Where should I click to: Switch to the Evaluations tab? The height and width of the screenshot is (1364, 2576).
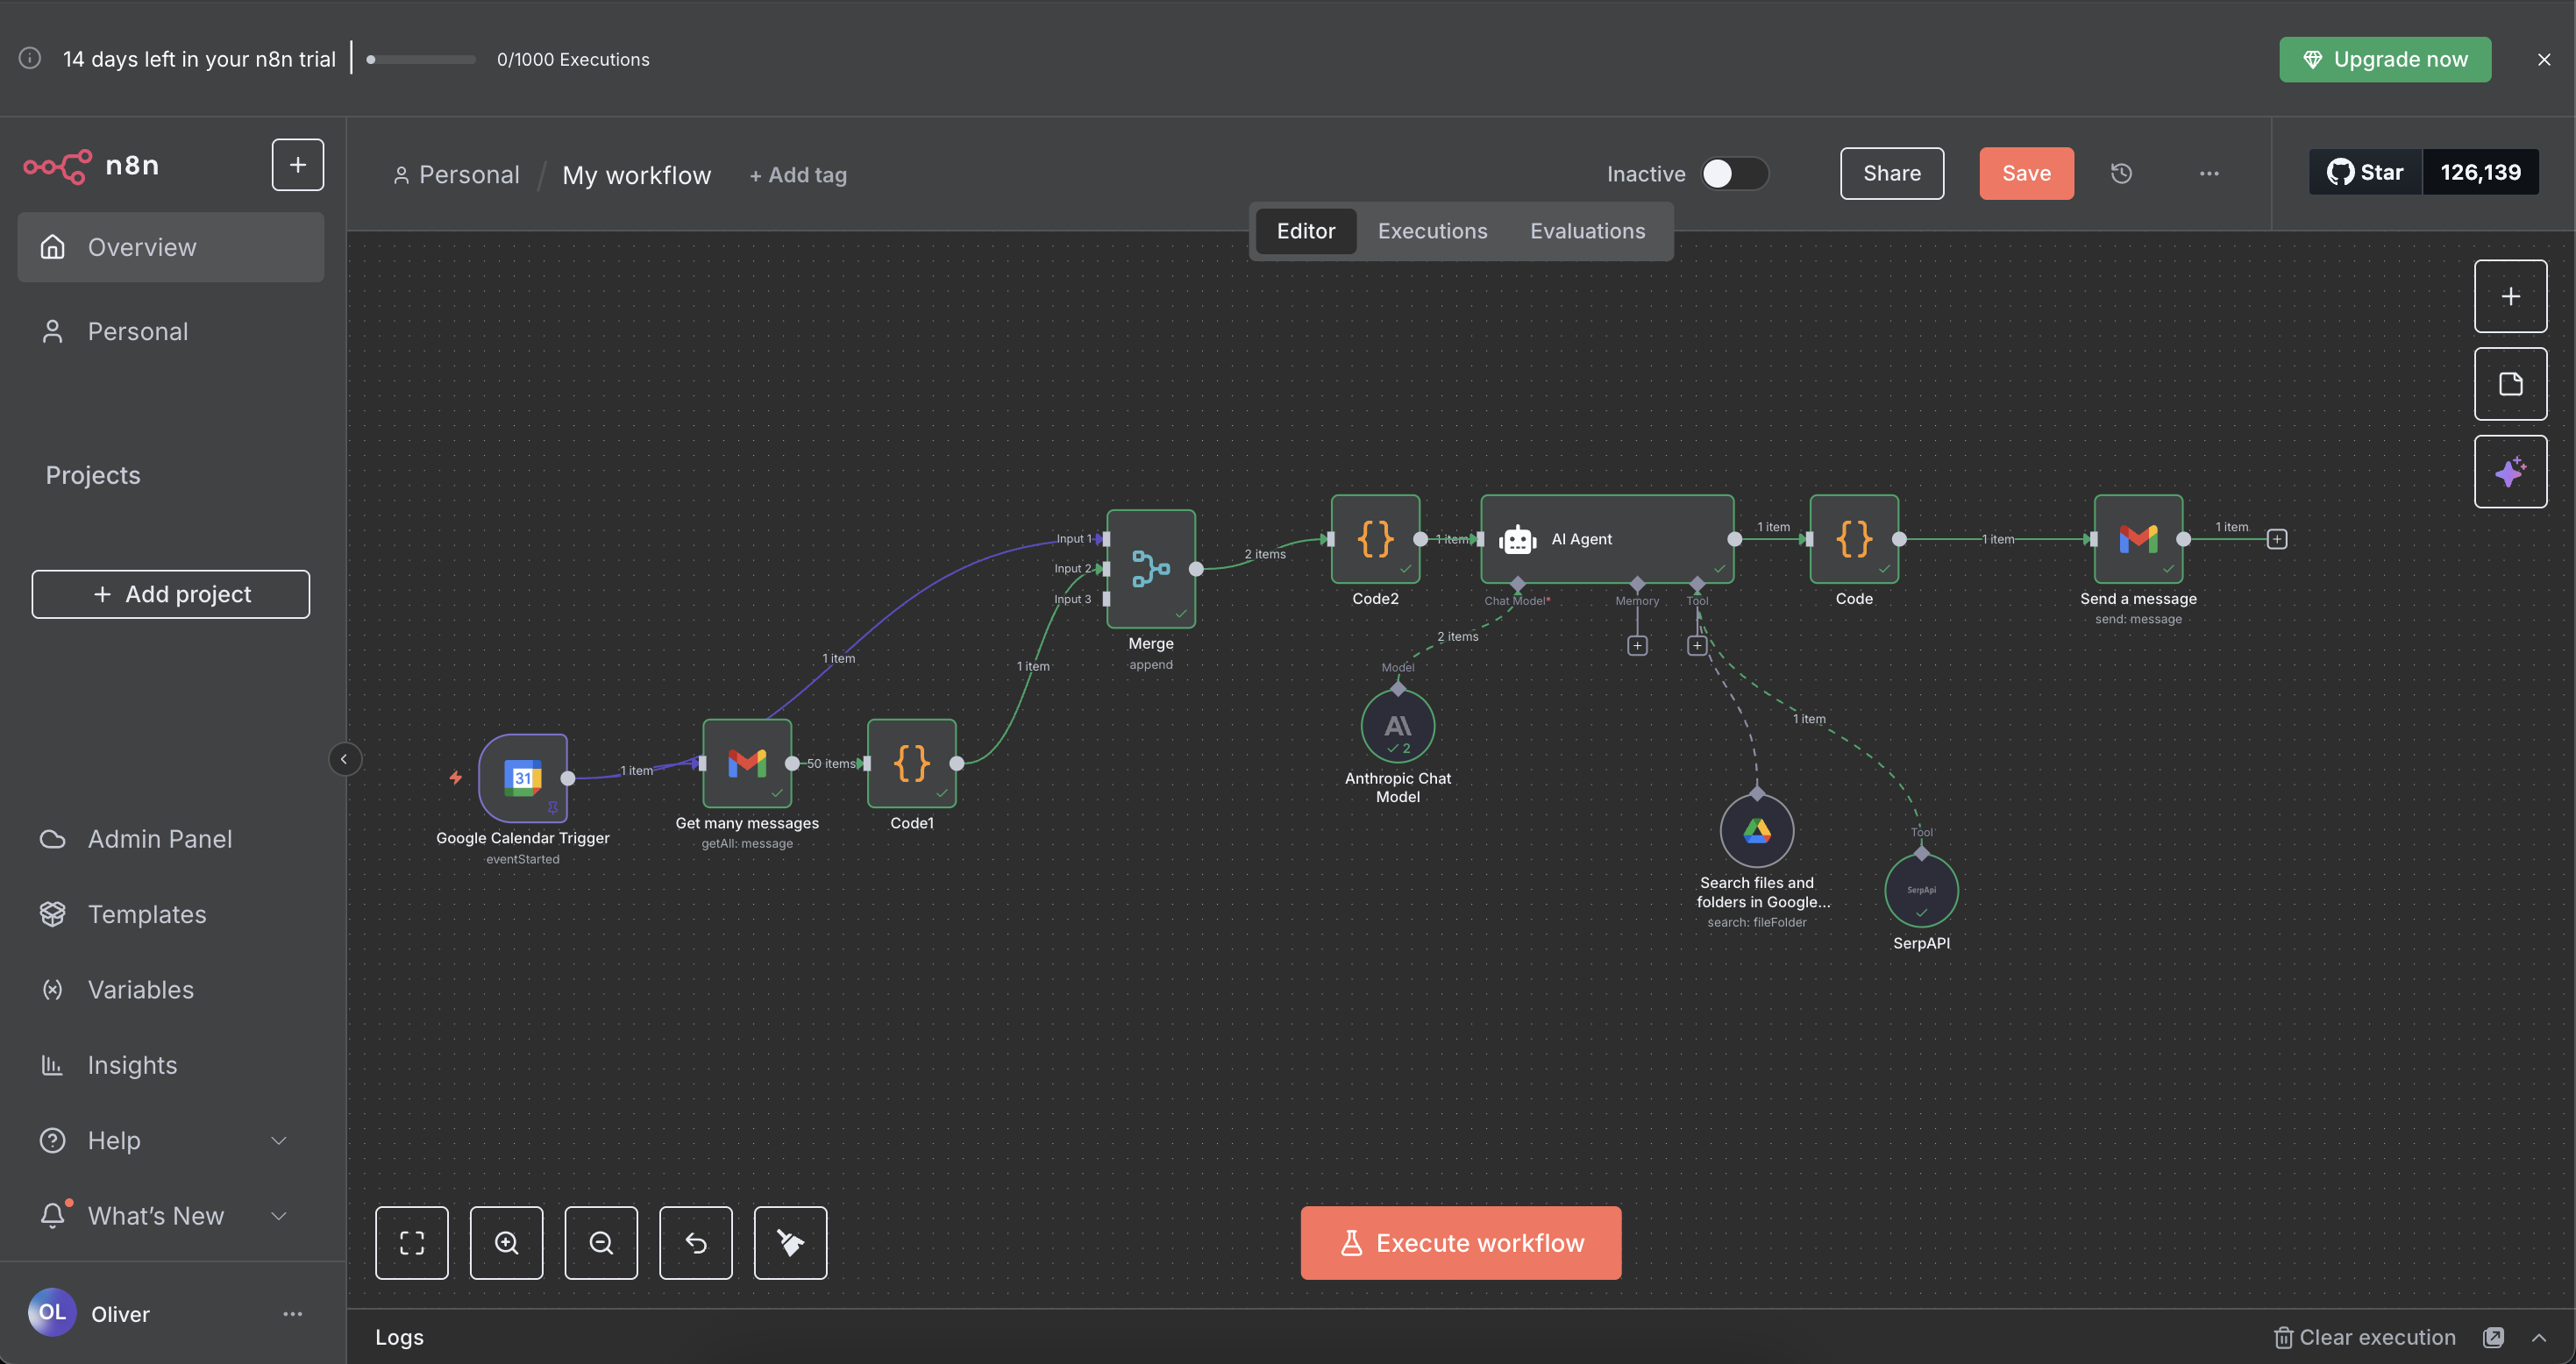[1587, 231]
